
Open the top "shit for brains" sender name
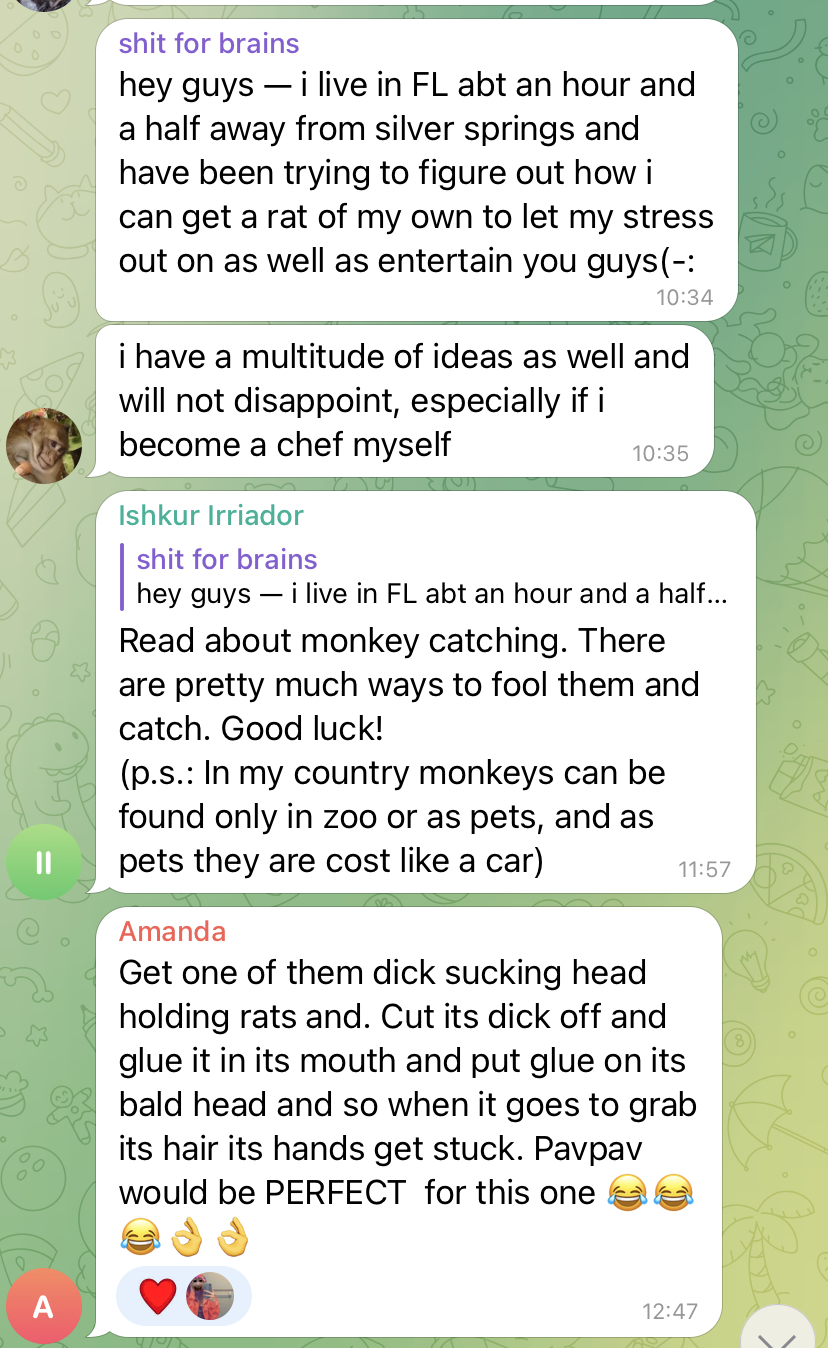[x=209, y=44]
